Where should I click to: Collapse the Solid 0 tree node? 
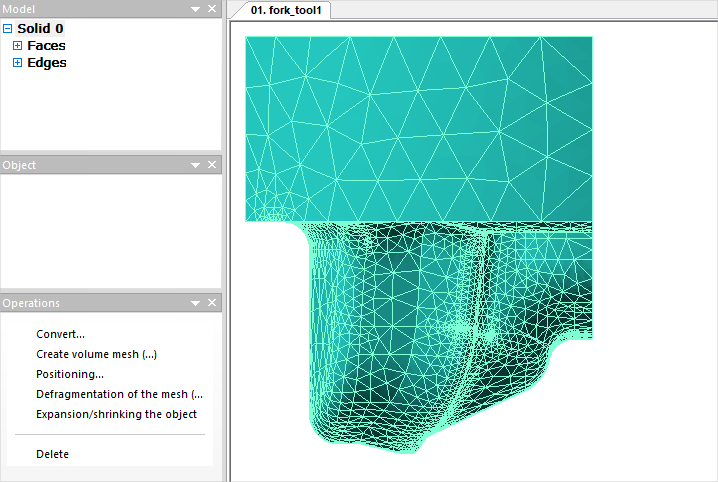point(8,29)
